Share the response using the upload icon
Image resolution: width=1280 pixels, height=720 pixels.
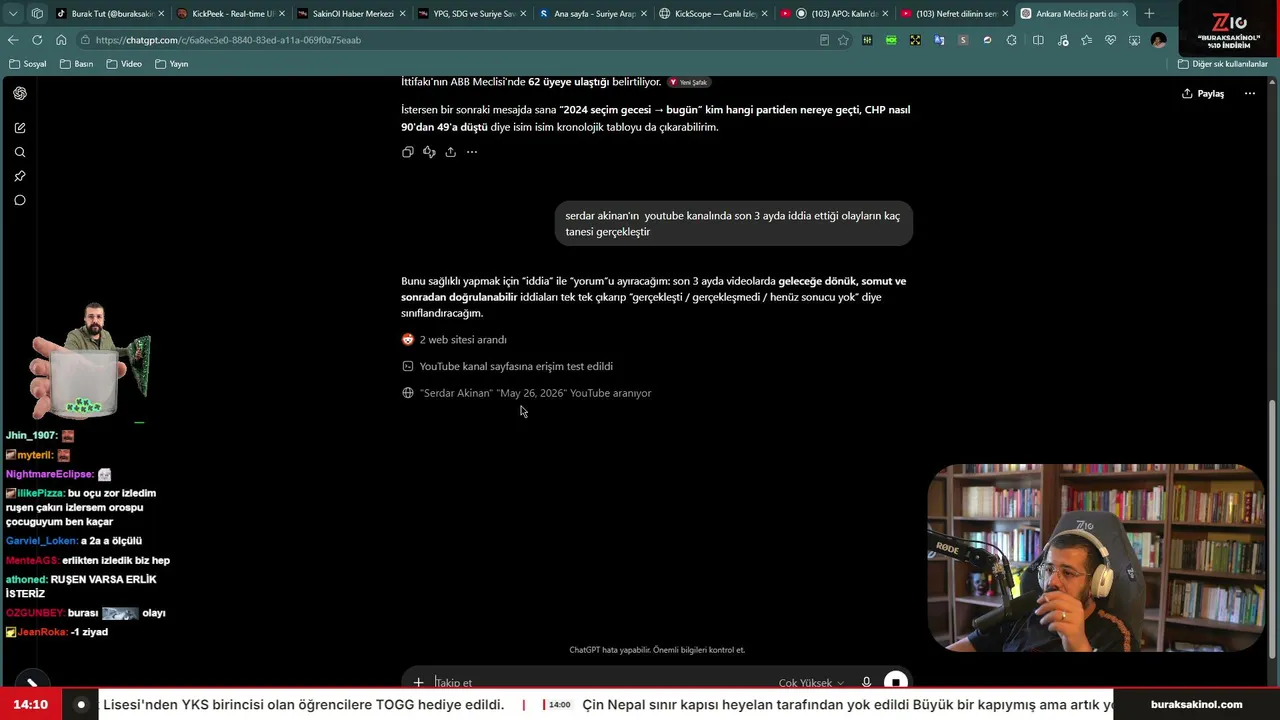click(451, 152)
